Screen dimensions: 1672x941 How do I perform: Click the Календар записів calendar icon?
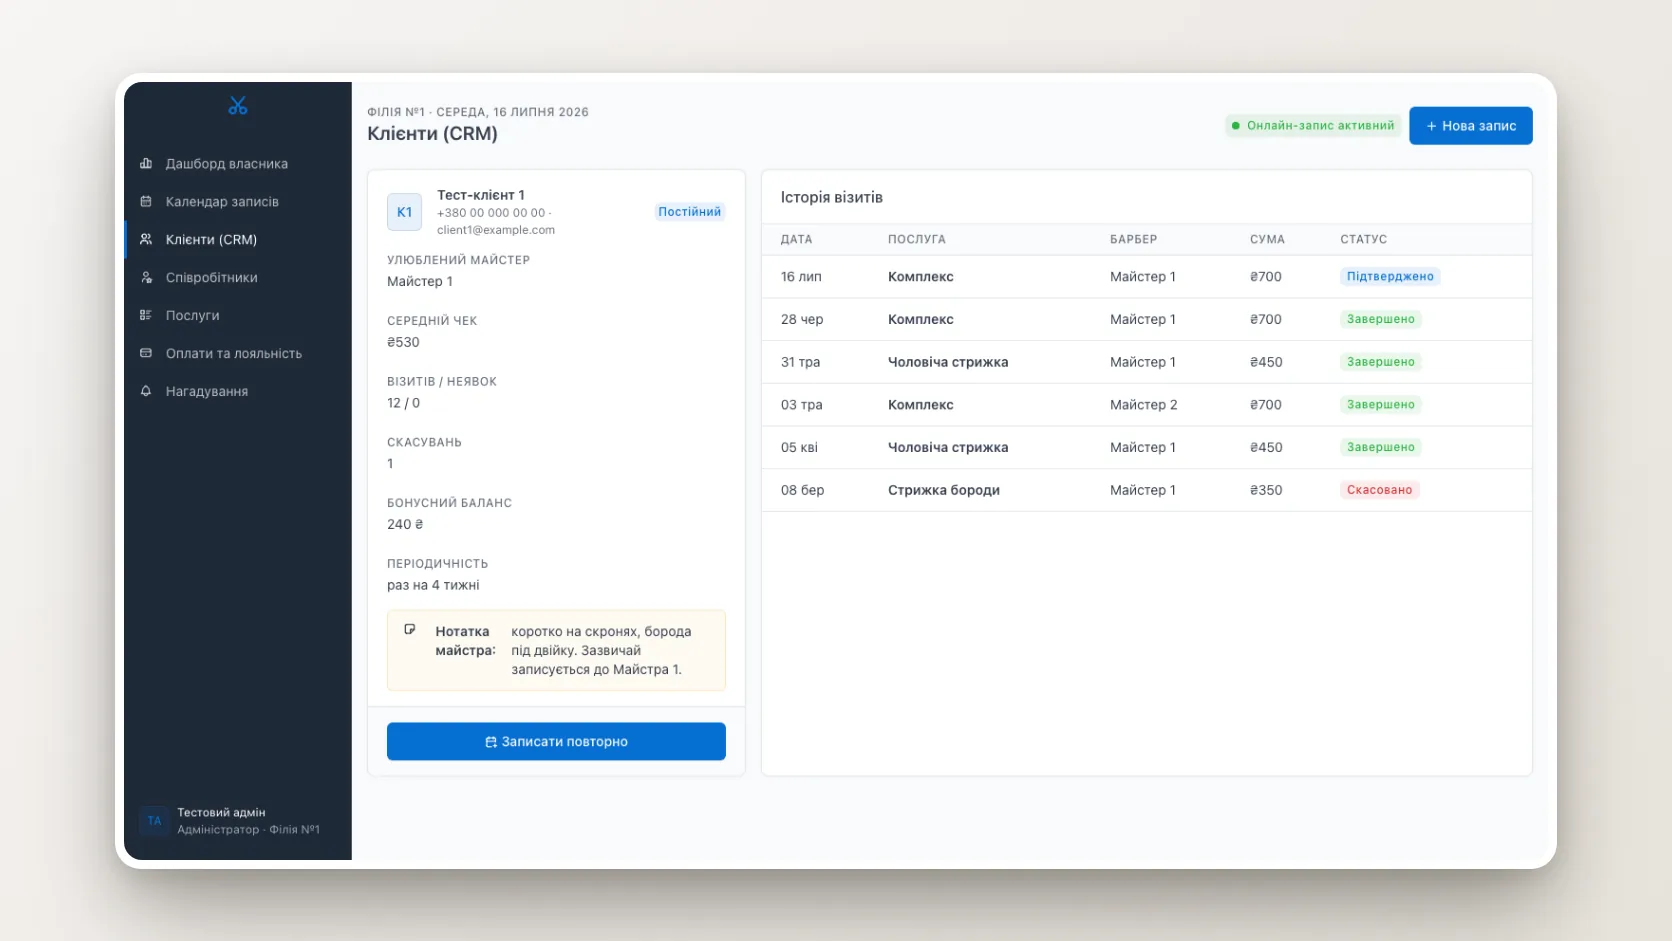click(146, 201)
